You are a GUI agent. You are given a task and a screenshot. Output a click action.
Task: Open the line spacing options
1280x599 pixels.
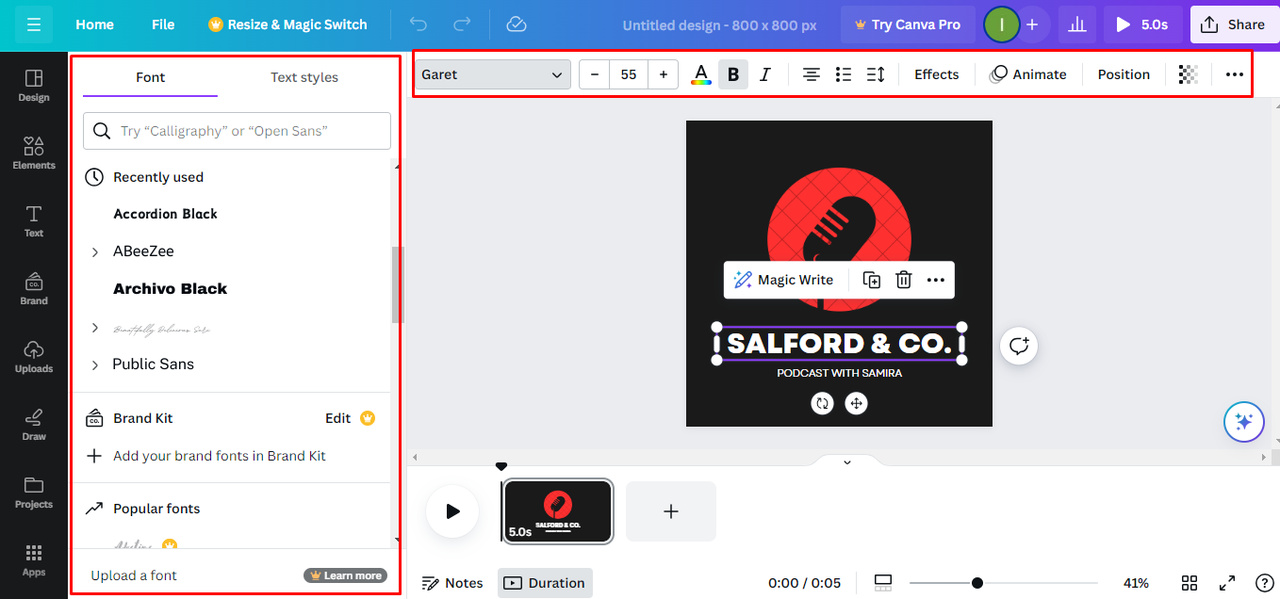pos(875,74)
